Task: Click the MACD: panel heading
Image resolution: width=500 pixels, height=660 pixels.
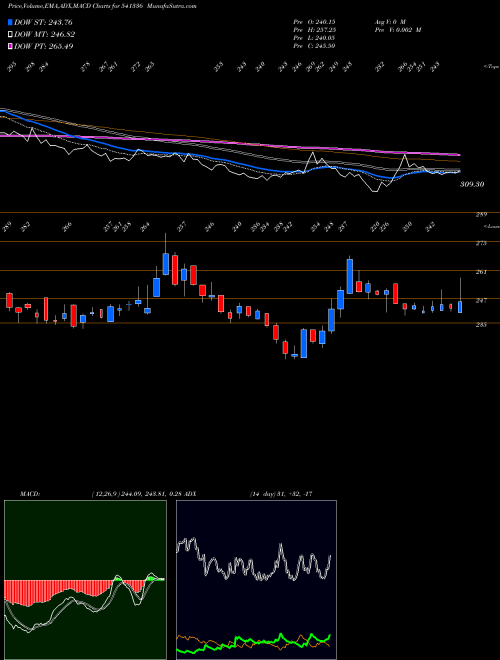Action: [x=30, y=494]
